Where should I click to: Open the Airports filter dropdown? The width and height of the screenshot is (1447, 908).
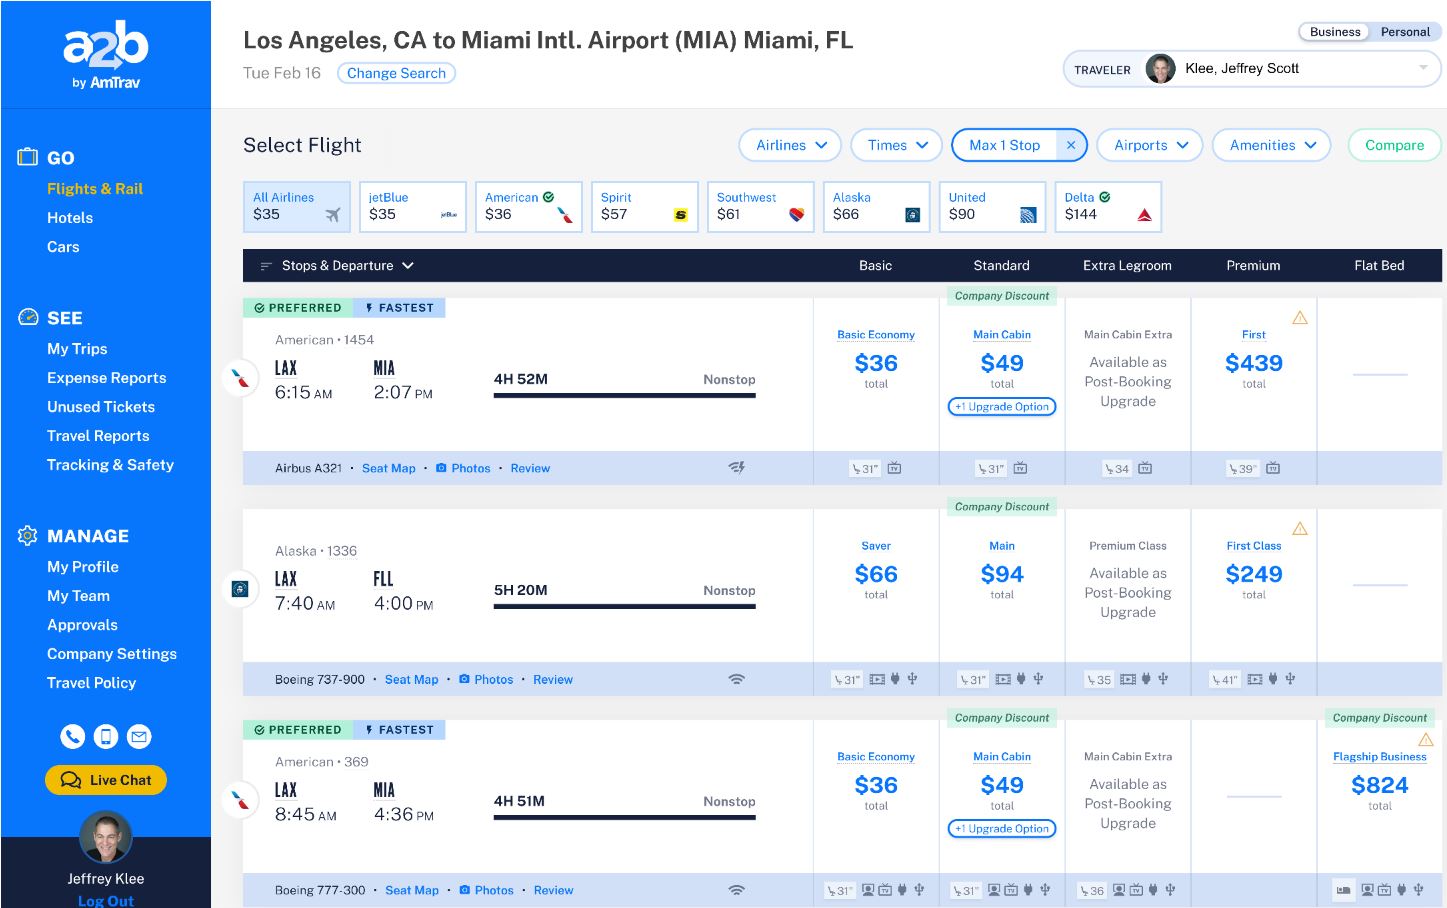coord(1150,145)
